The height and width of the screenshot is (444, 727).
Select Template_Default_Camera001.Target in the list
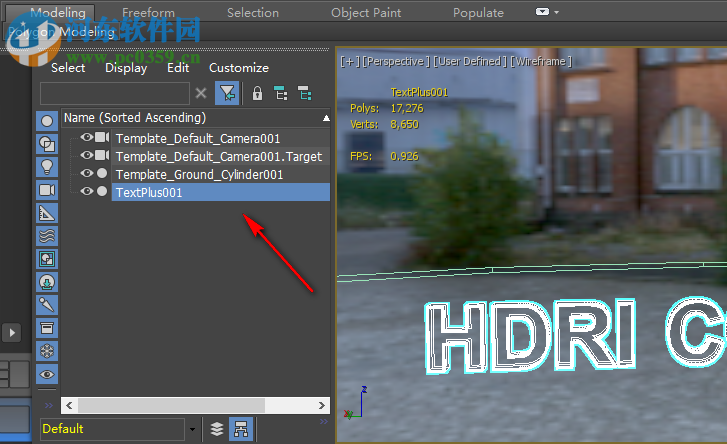221,157
